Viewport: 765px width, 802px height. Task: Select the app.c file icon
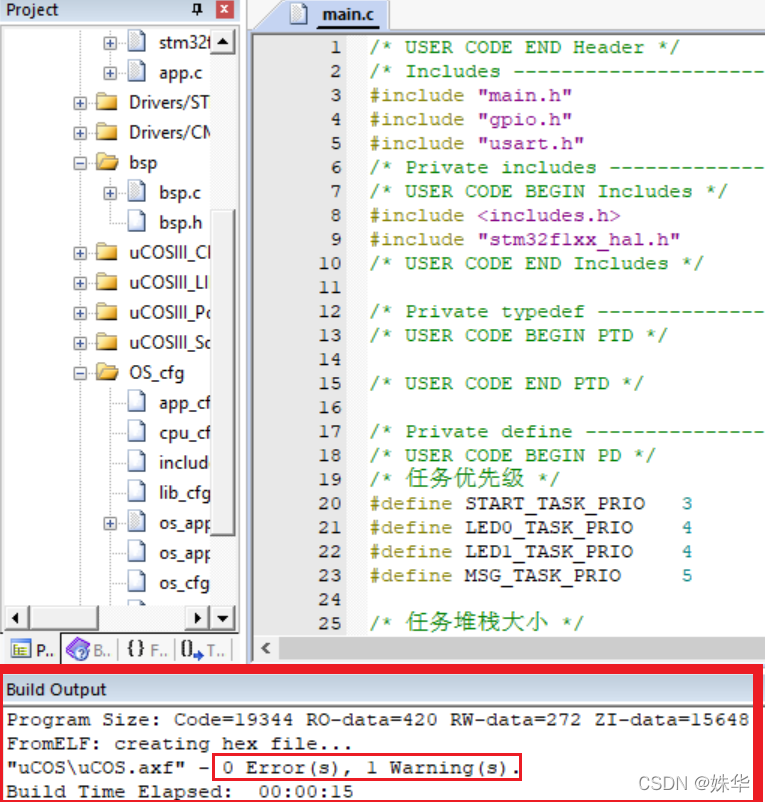pos(137,71)
